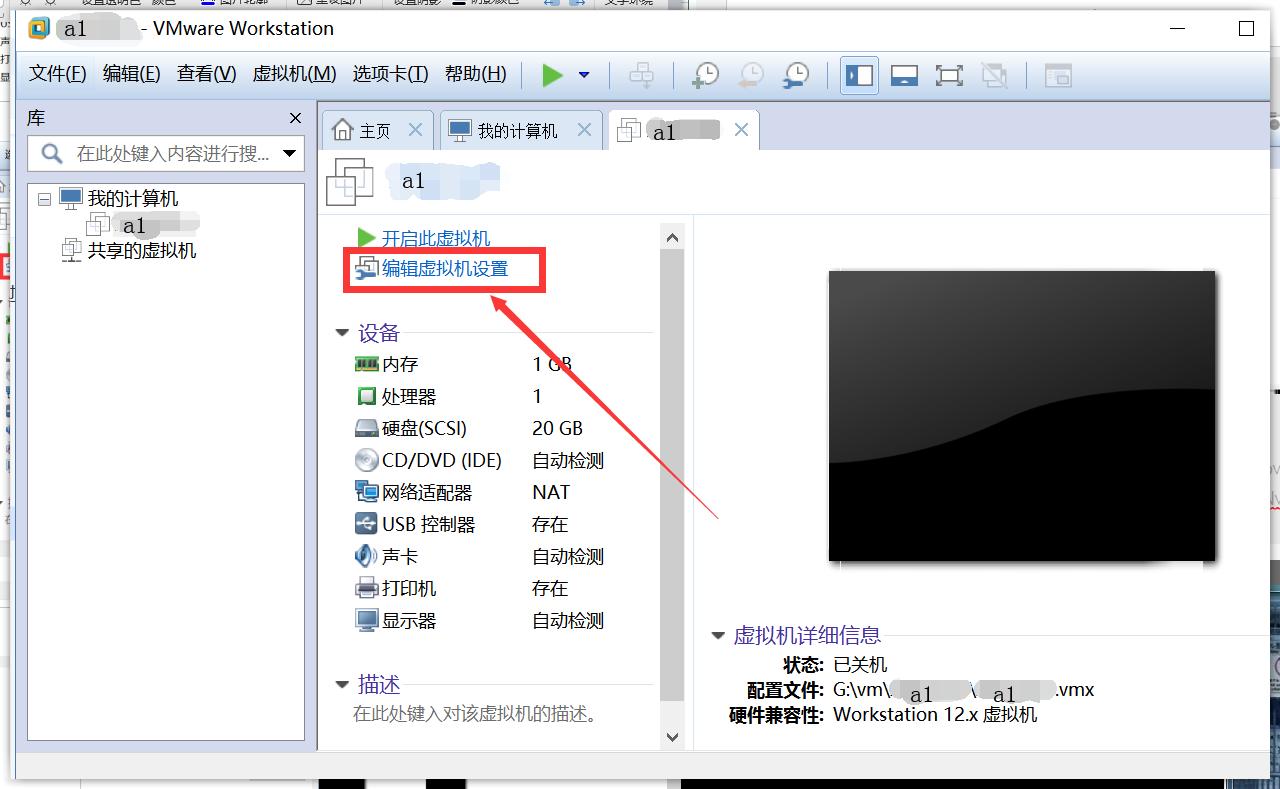Take a snapshot with the clock-plus icon
This screenshot has height=789, width=1280.
click(706, 75)
